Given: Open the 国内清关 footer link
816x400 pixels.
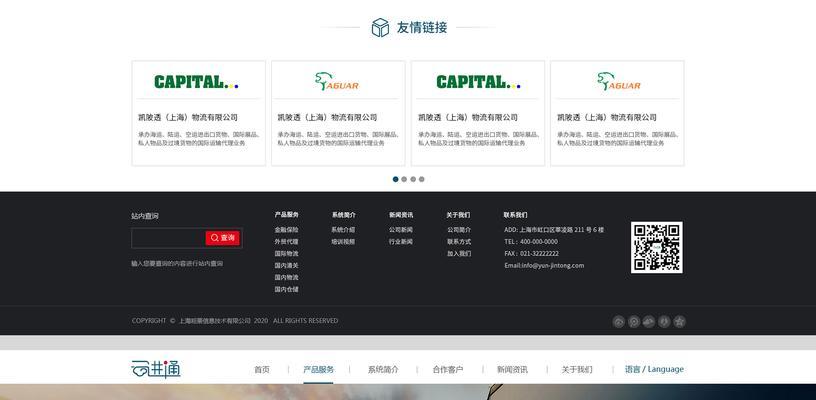Looking at the screenshot, I should (287, 265).
